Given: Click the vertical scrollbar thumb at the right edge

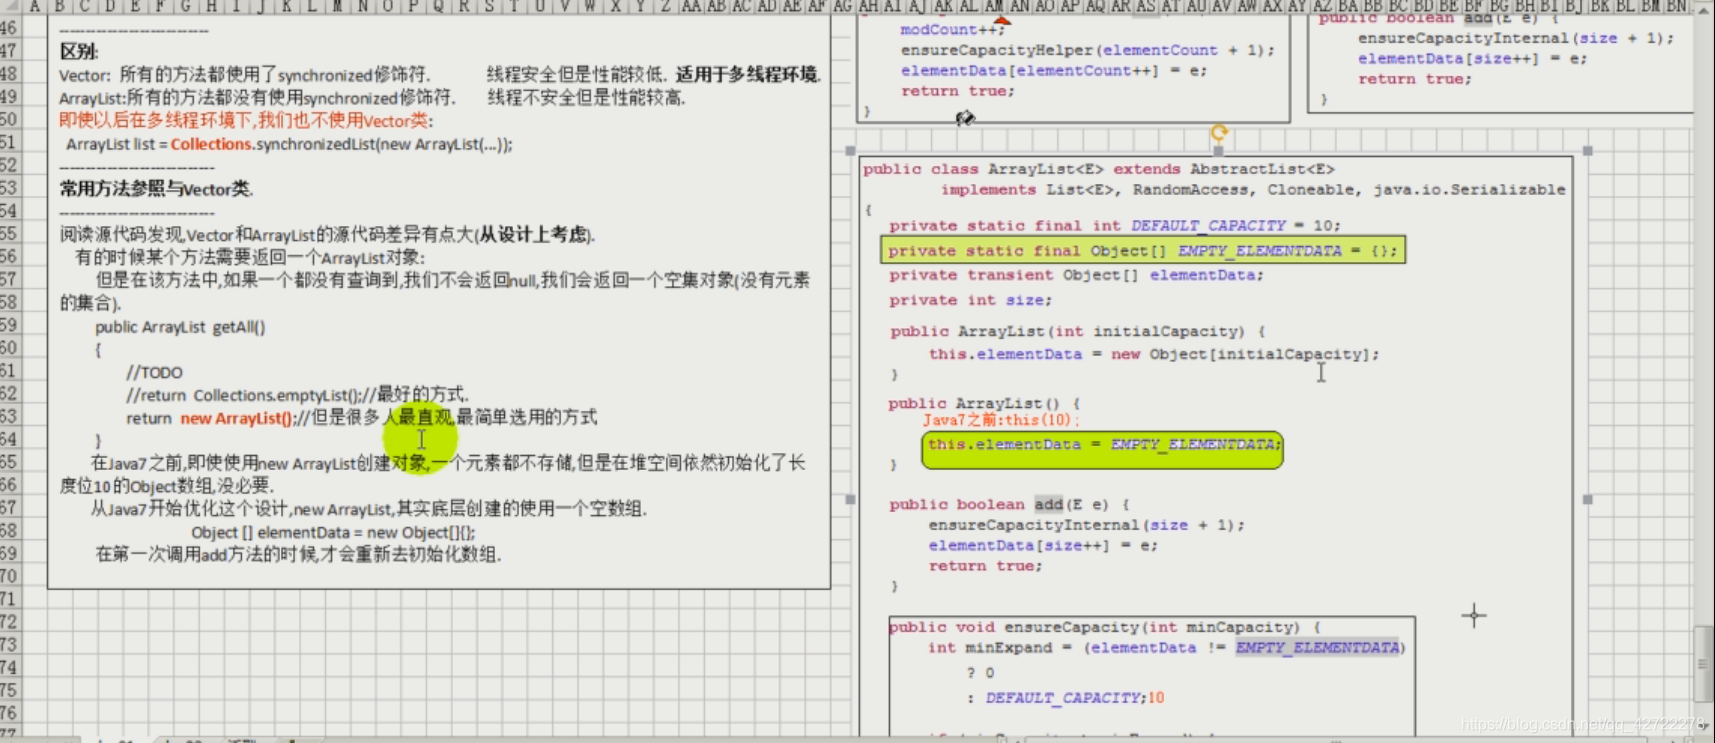Looking at the screenshot, I should pos(1704,664).
